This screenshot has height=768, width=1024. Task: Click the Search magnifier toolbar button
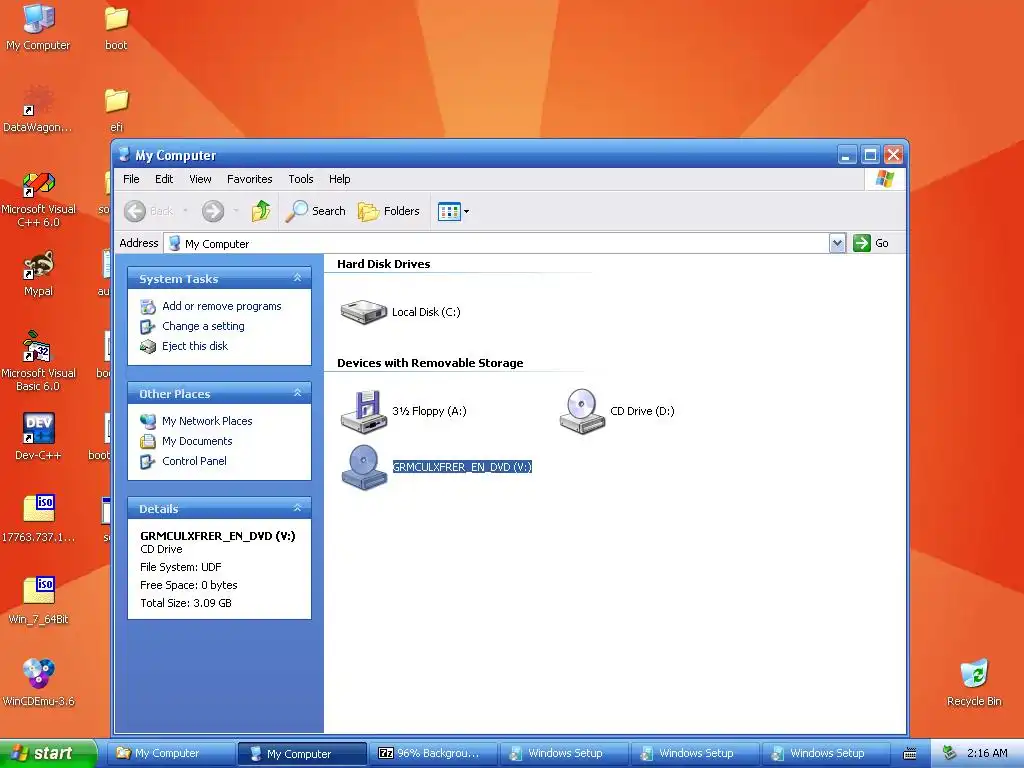[315, 211]
